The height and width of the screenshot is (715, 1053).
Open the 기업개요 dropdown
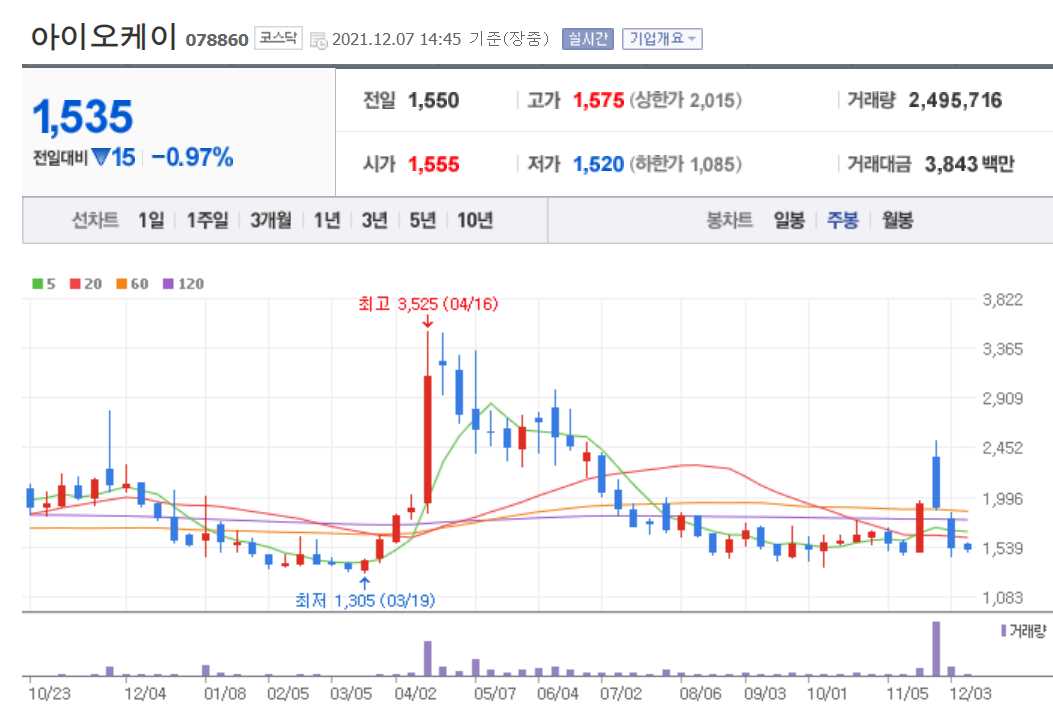click(663, 38)
